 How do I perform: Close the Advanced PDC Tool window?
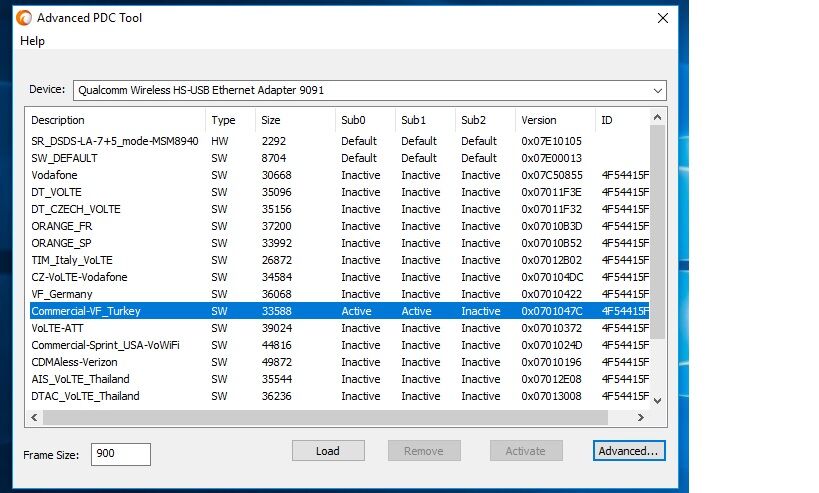(663, 18)
